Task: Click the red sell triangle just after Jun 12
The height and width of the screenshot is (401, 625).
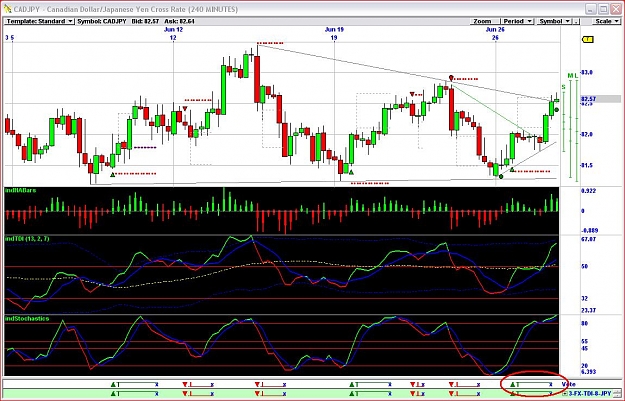Action: (185, 108)
